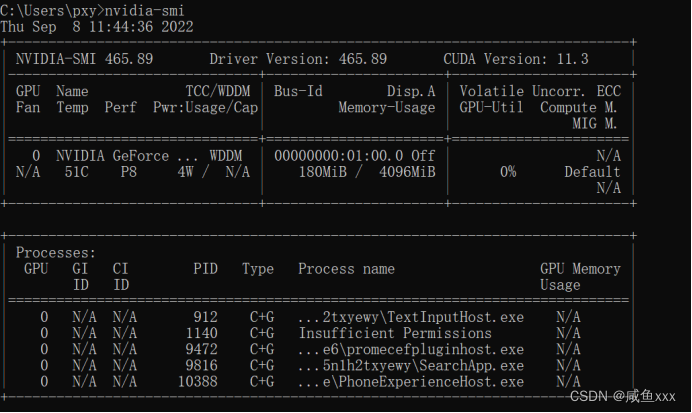Click the Disp.A column header
Image resolution: width=692 pixels, height=413 pixels.
click(411, 91)
